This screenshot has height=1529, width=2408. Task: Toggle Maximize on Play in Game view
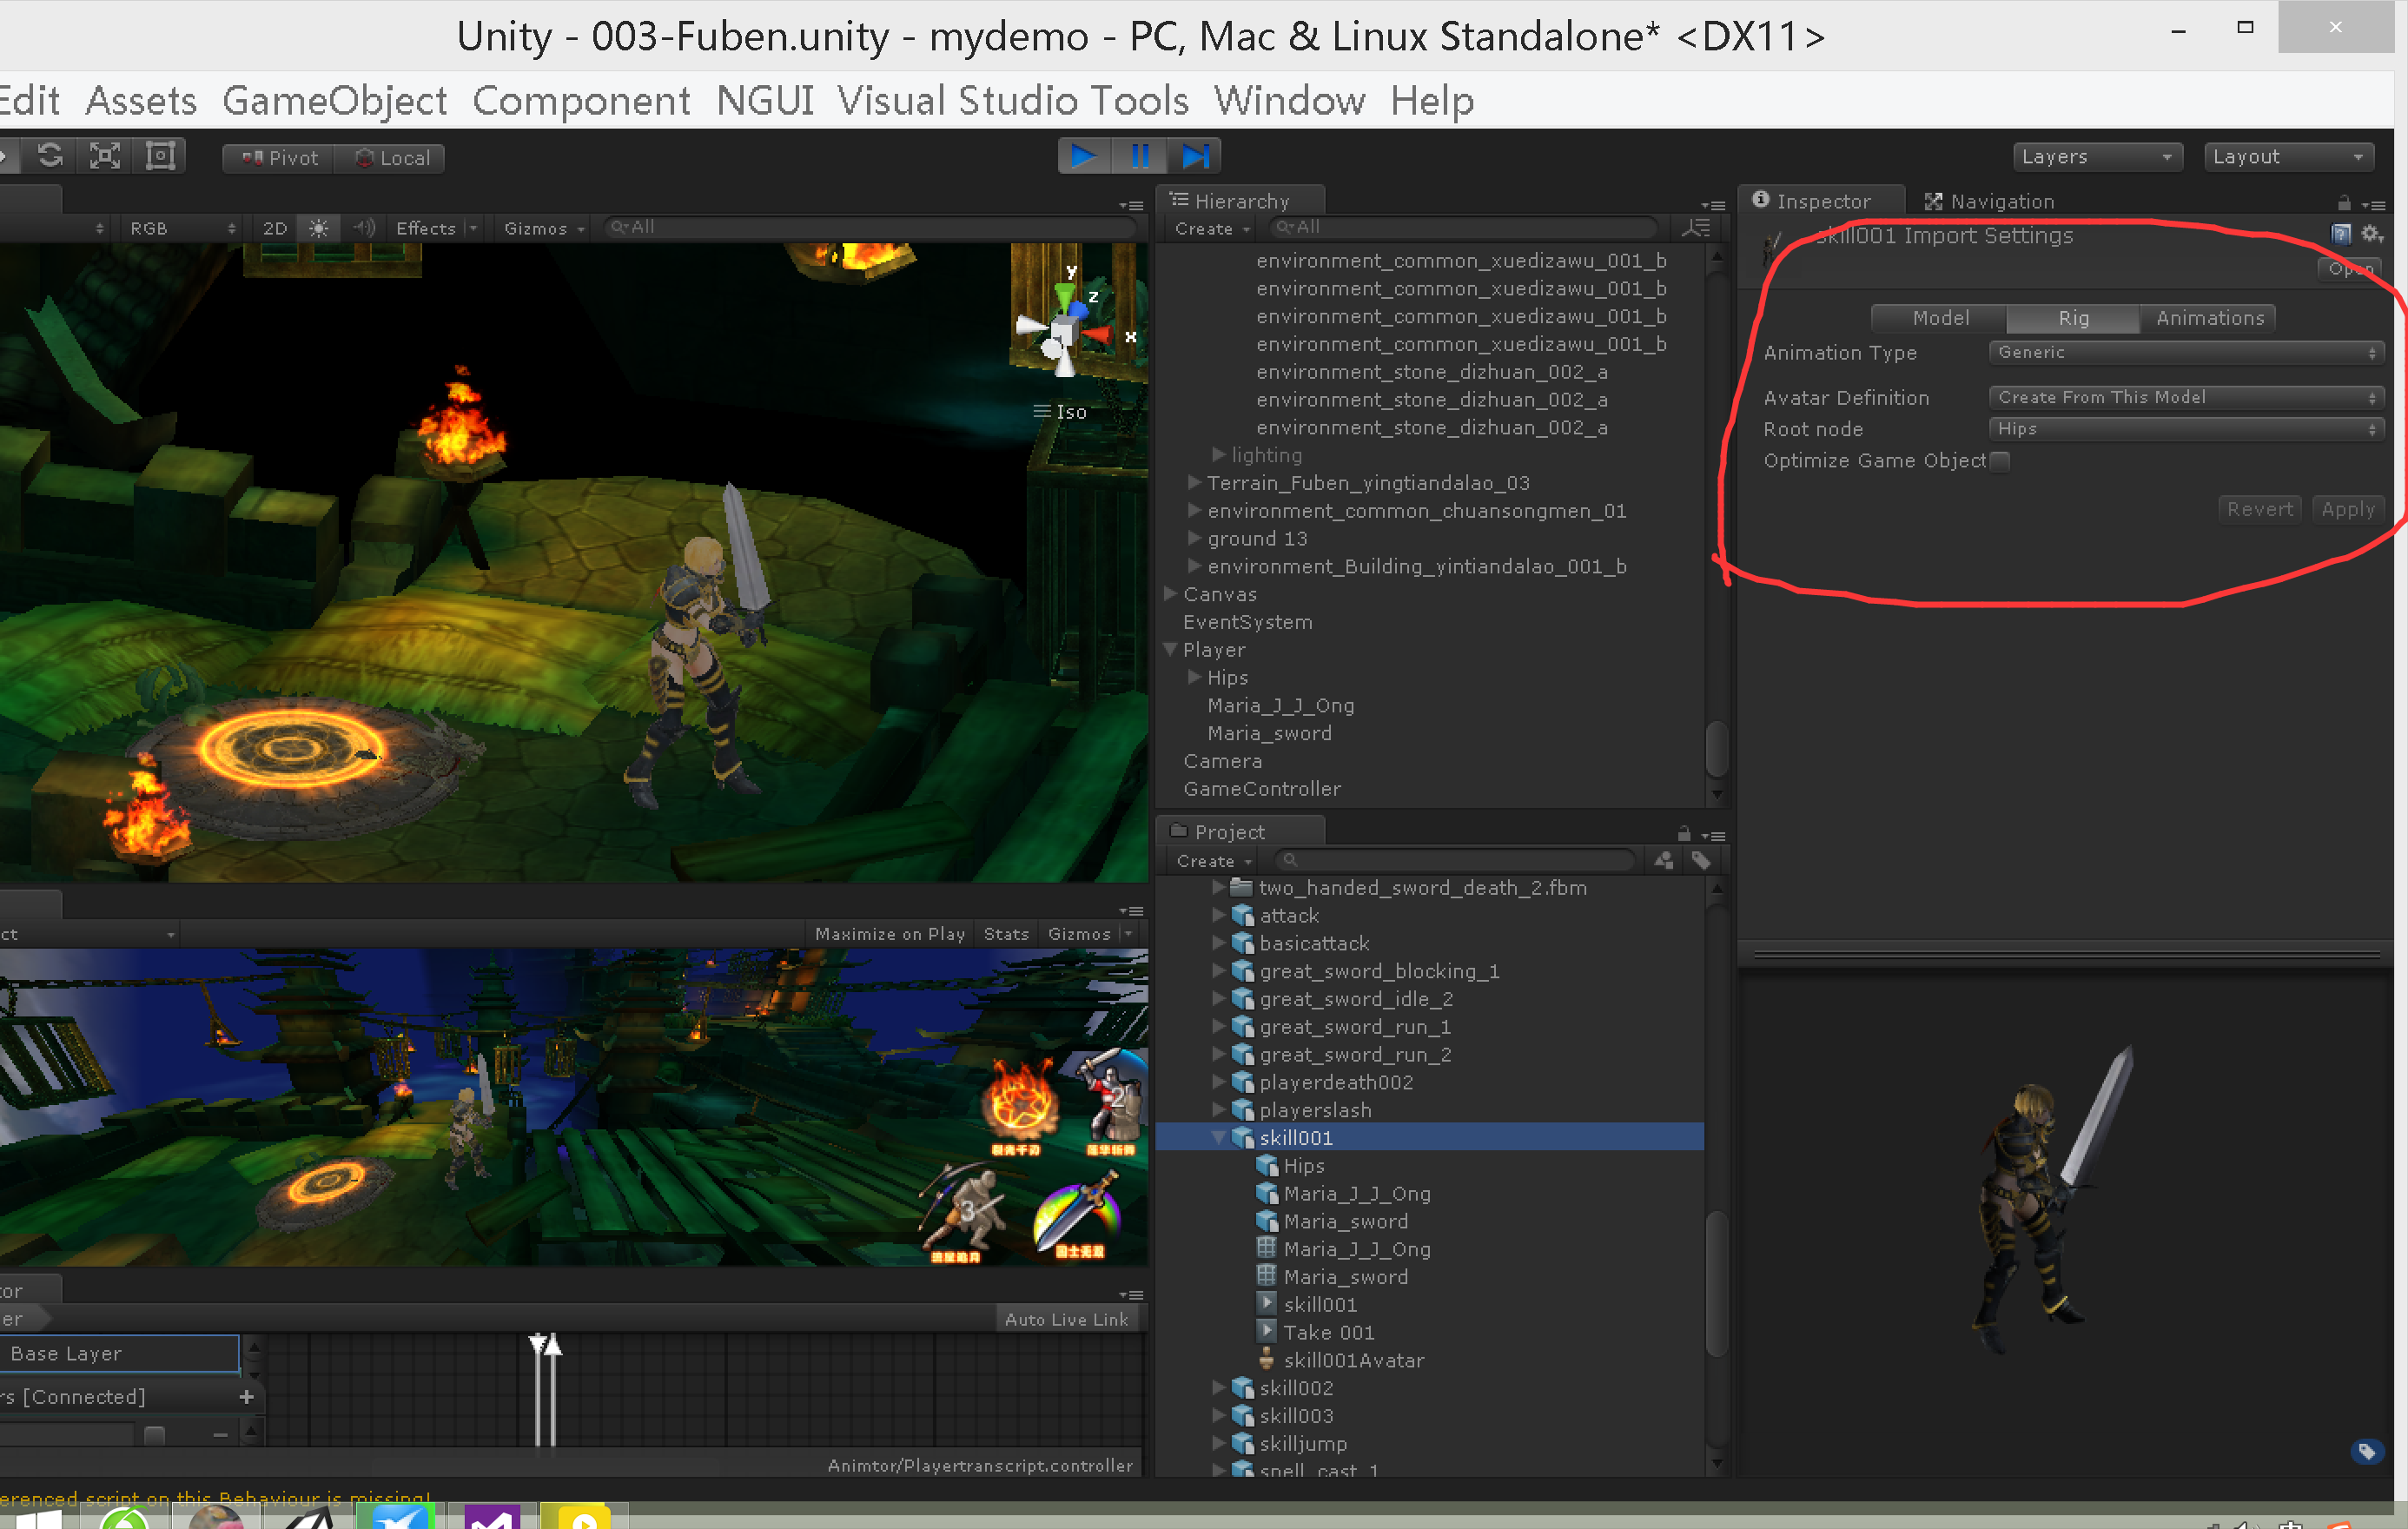coord(890,934)
